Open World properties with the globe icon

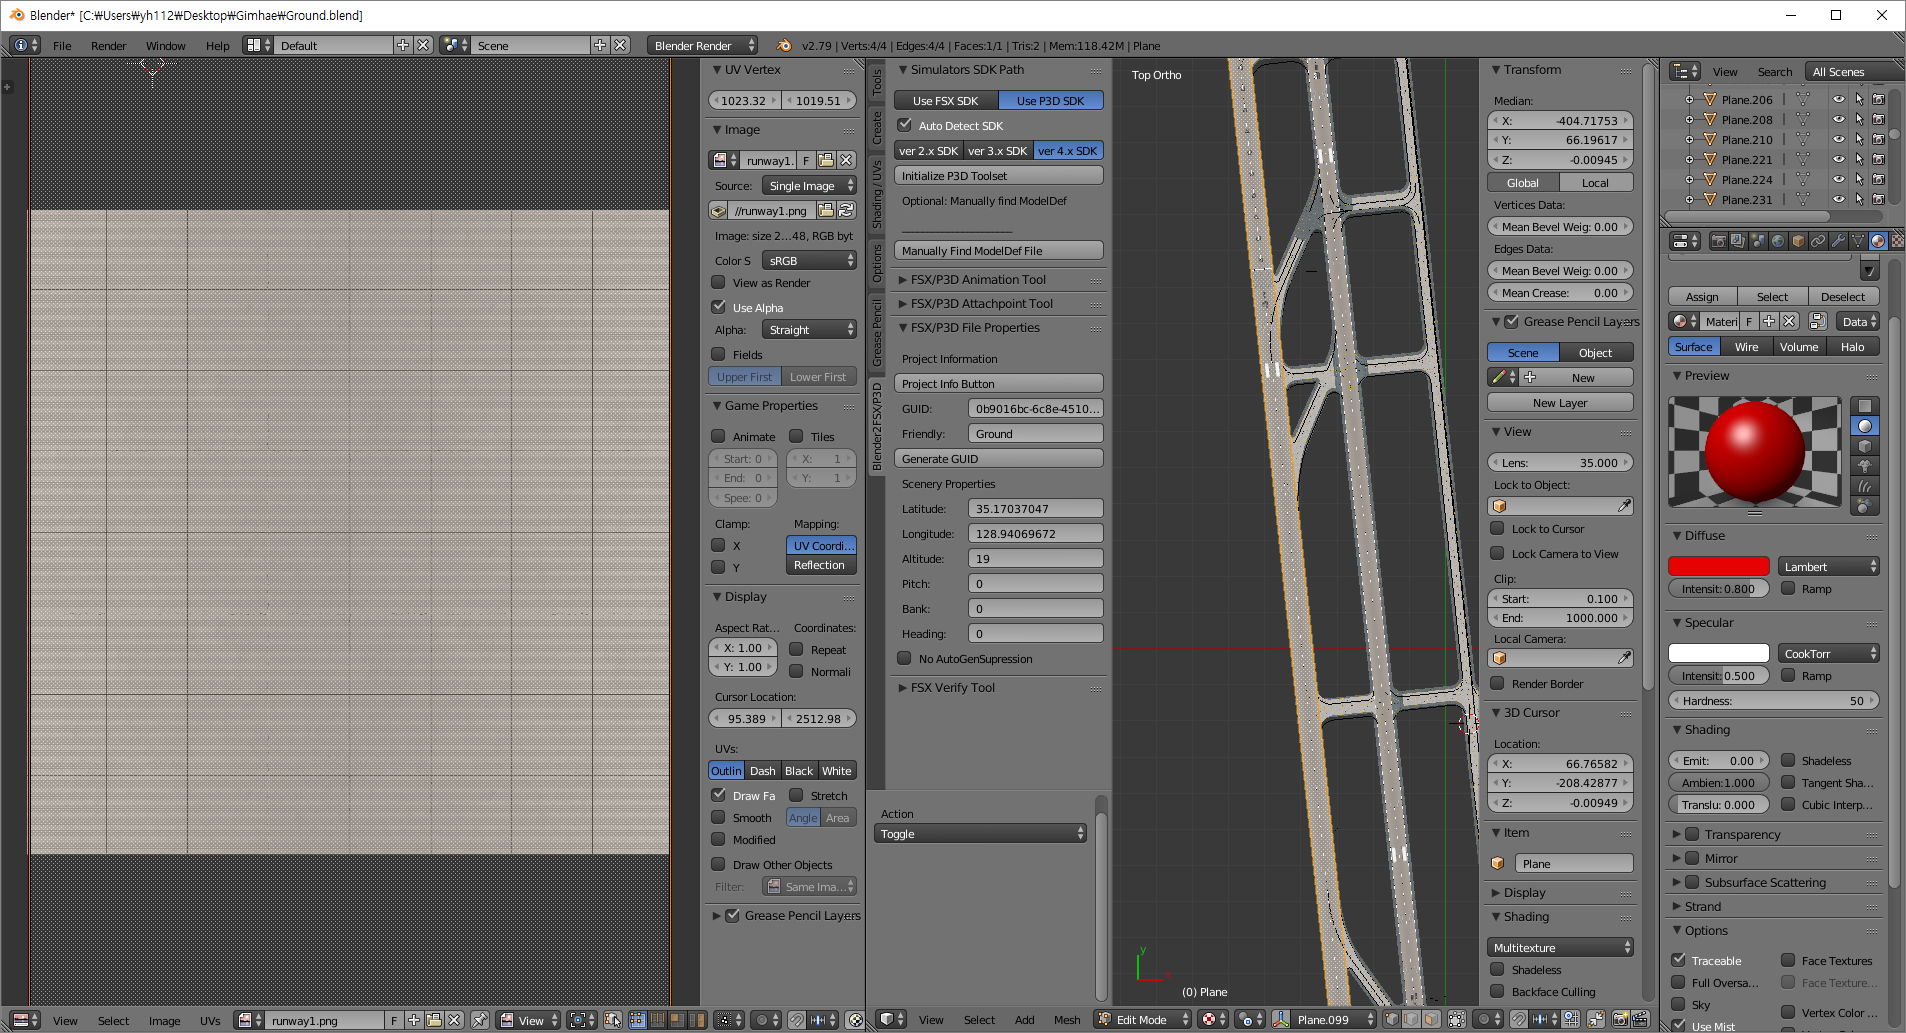pyautogui.click(x=1777, y=243)
